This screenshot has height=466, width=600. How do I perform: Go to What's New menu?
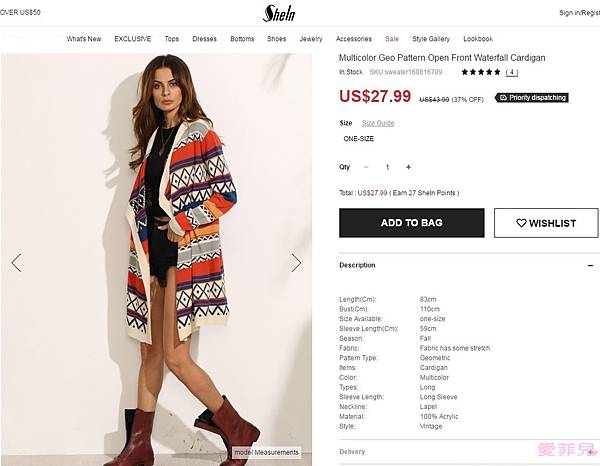coord(84,39)
